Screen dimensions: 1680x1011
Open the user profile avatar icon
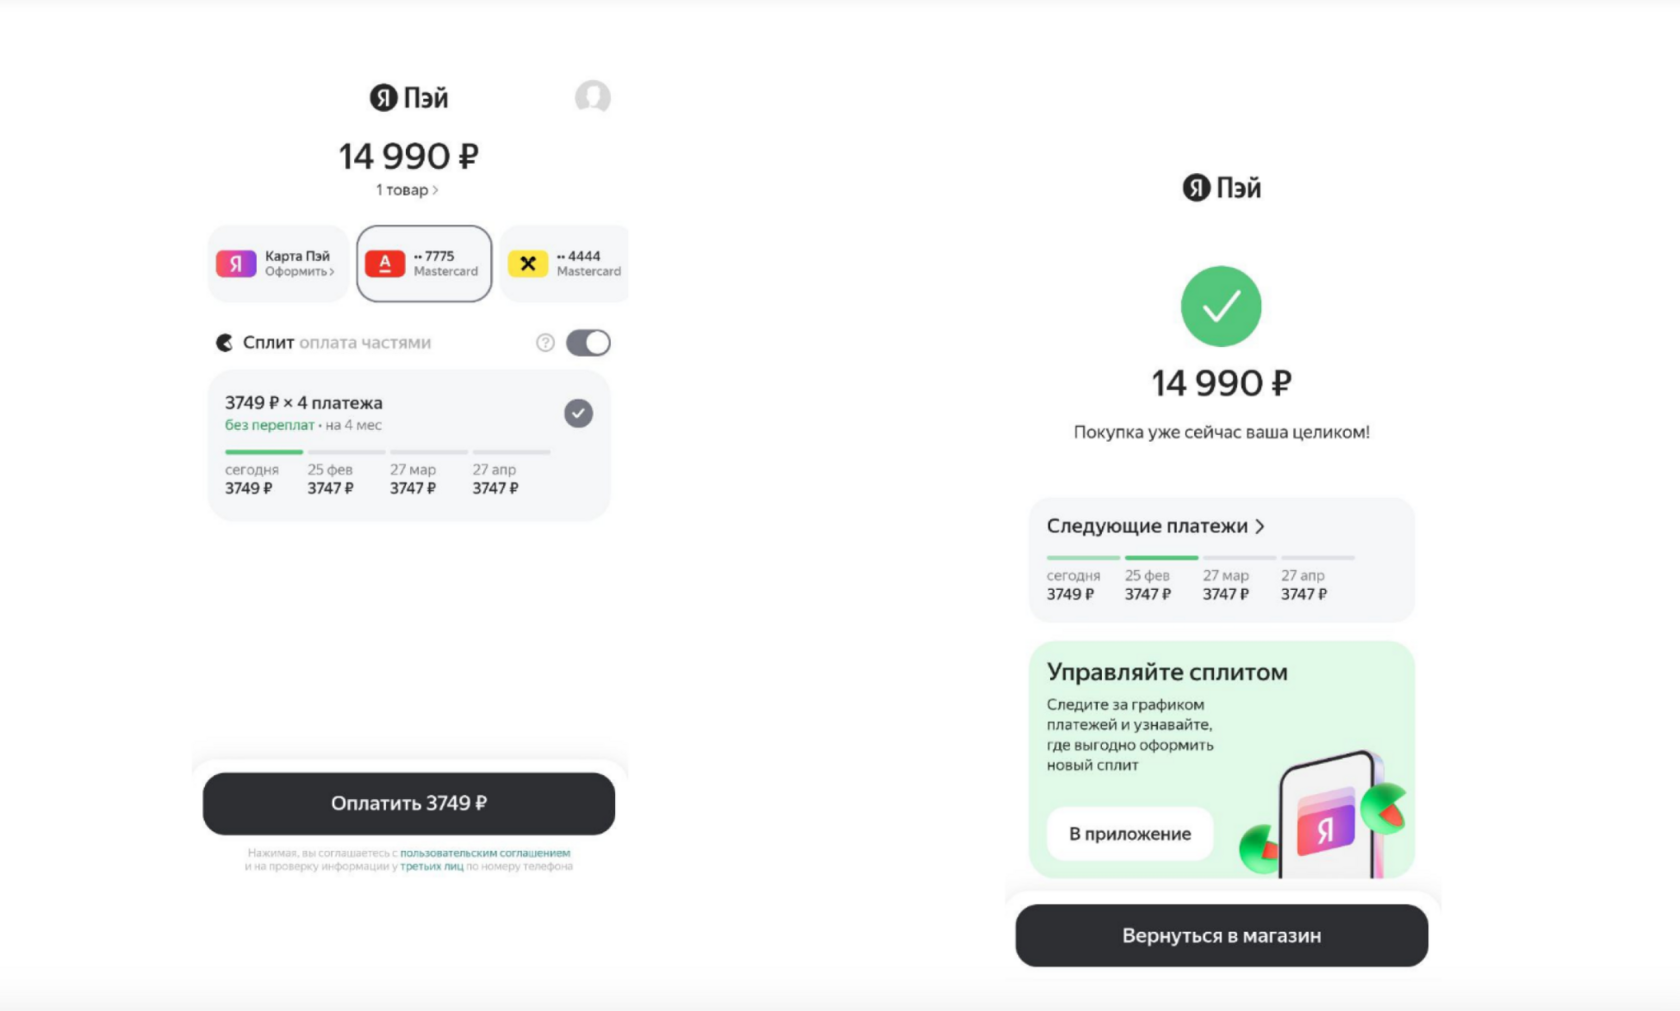[593, 97]
